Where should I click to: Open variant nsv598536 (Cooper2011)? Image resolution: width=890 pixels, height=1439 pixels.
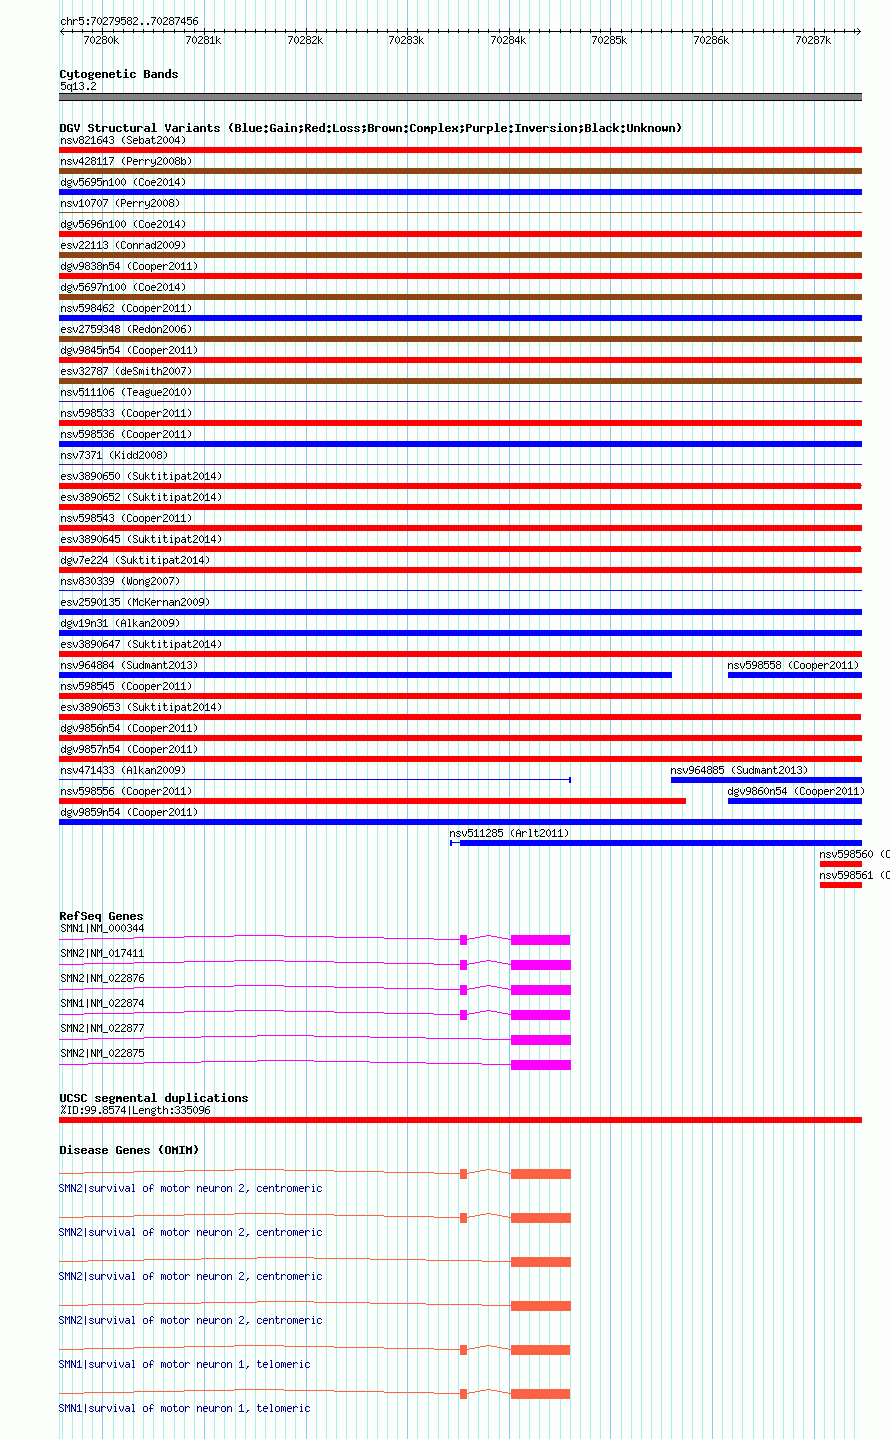point(126,434)
